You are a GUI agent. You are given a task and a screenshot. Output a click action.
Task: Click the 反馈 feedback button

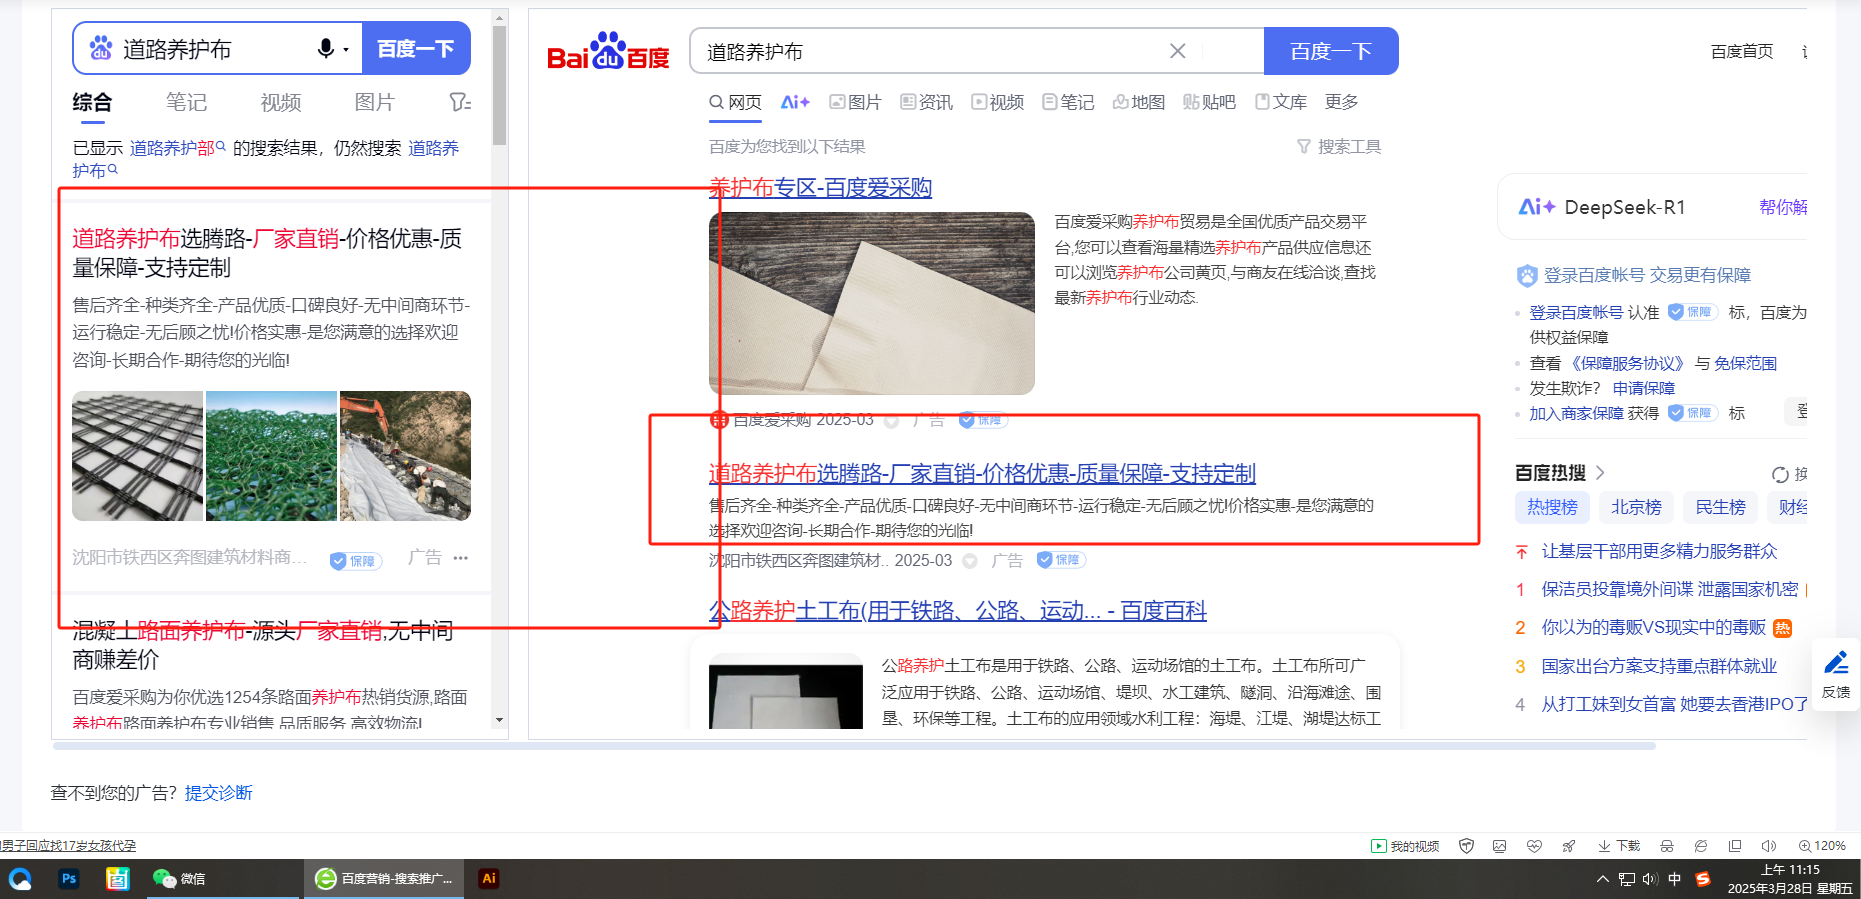[1836, 674]
